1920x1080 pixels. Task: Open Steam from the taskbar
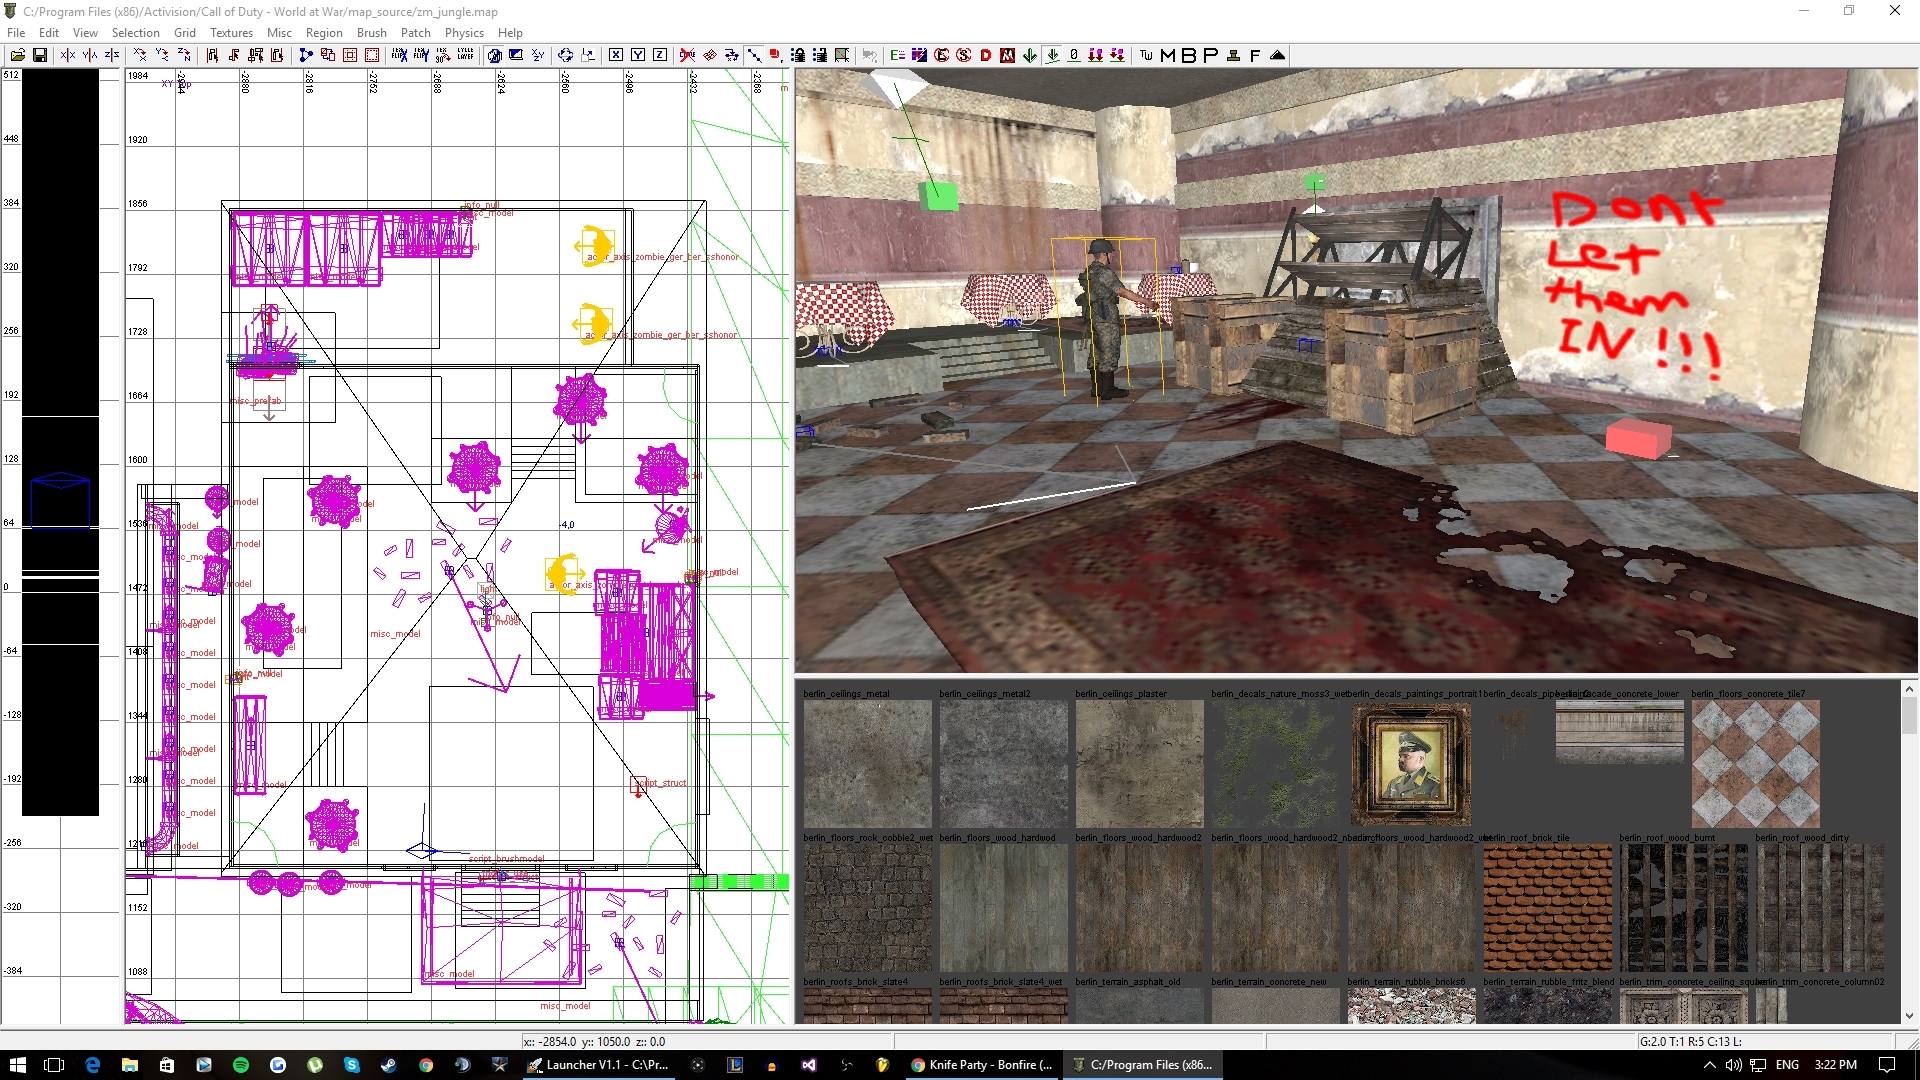point(388,1065)
